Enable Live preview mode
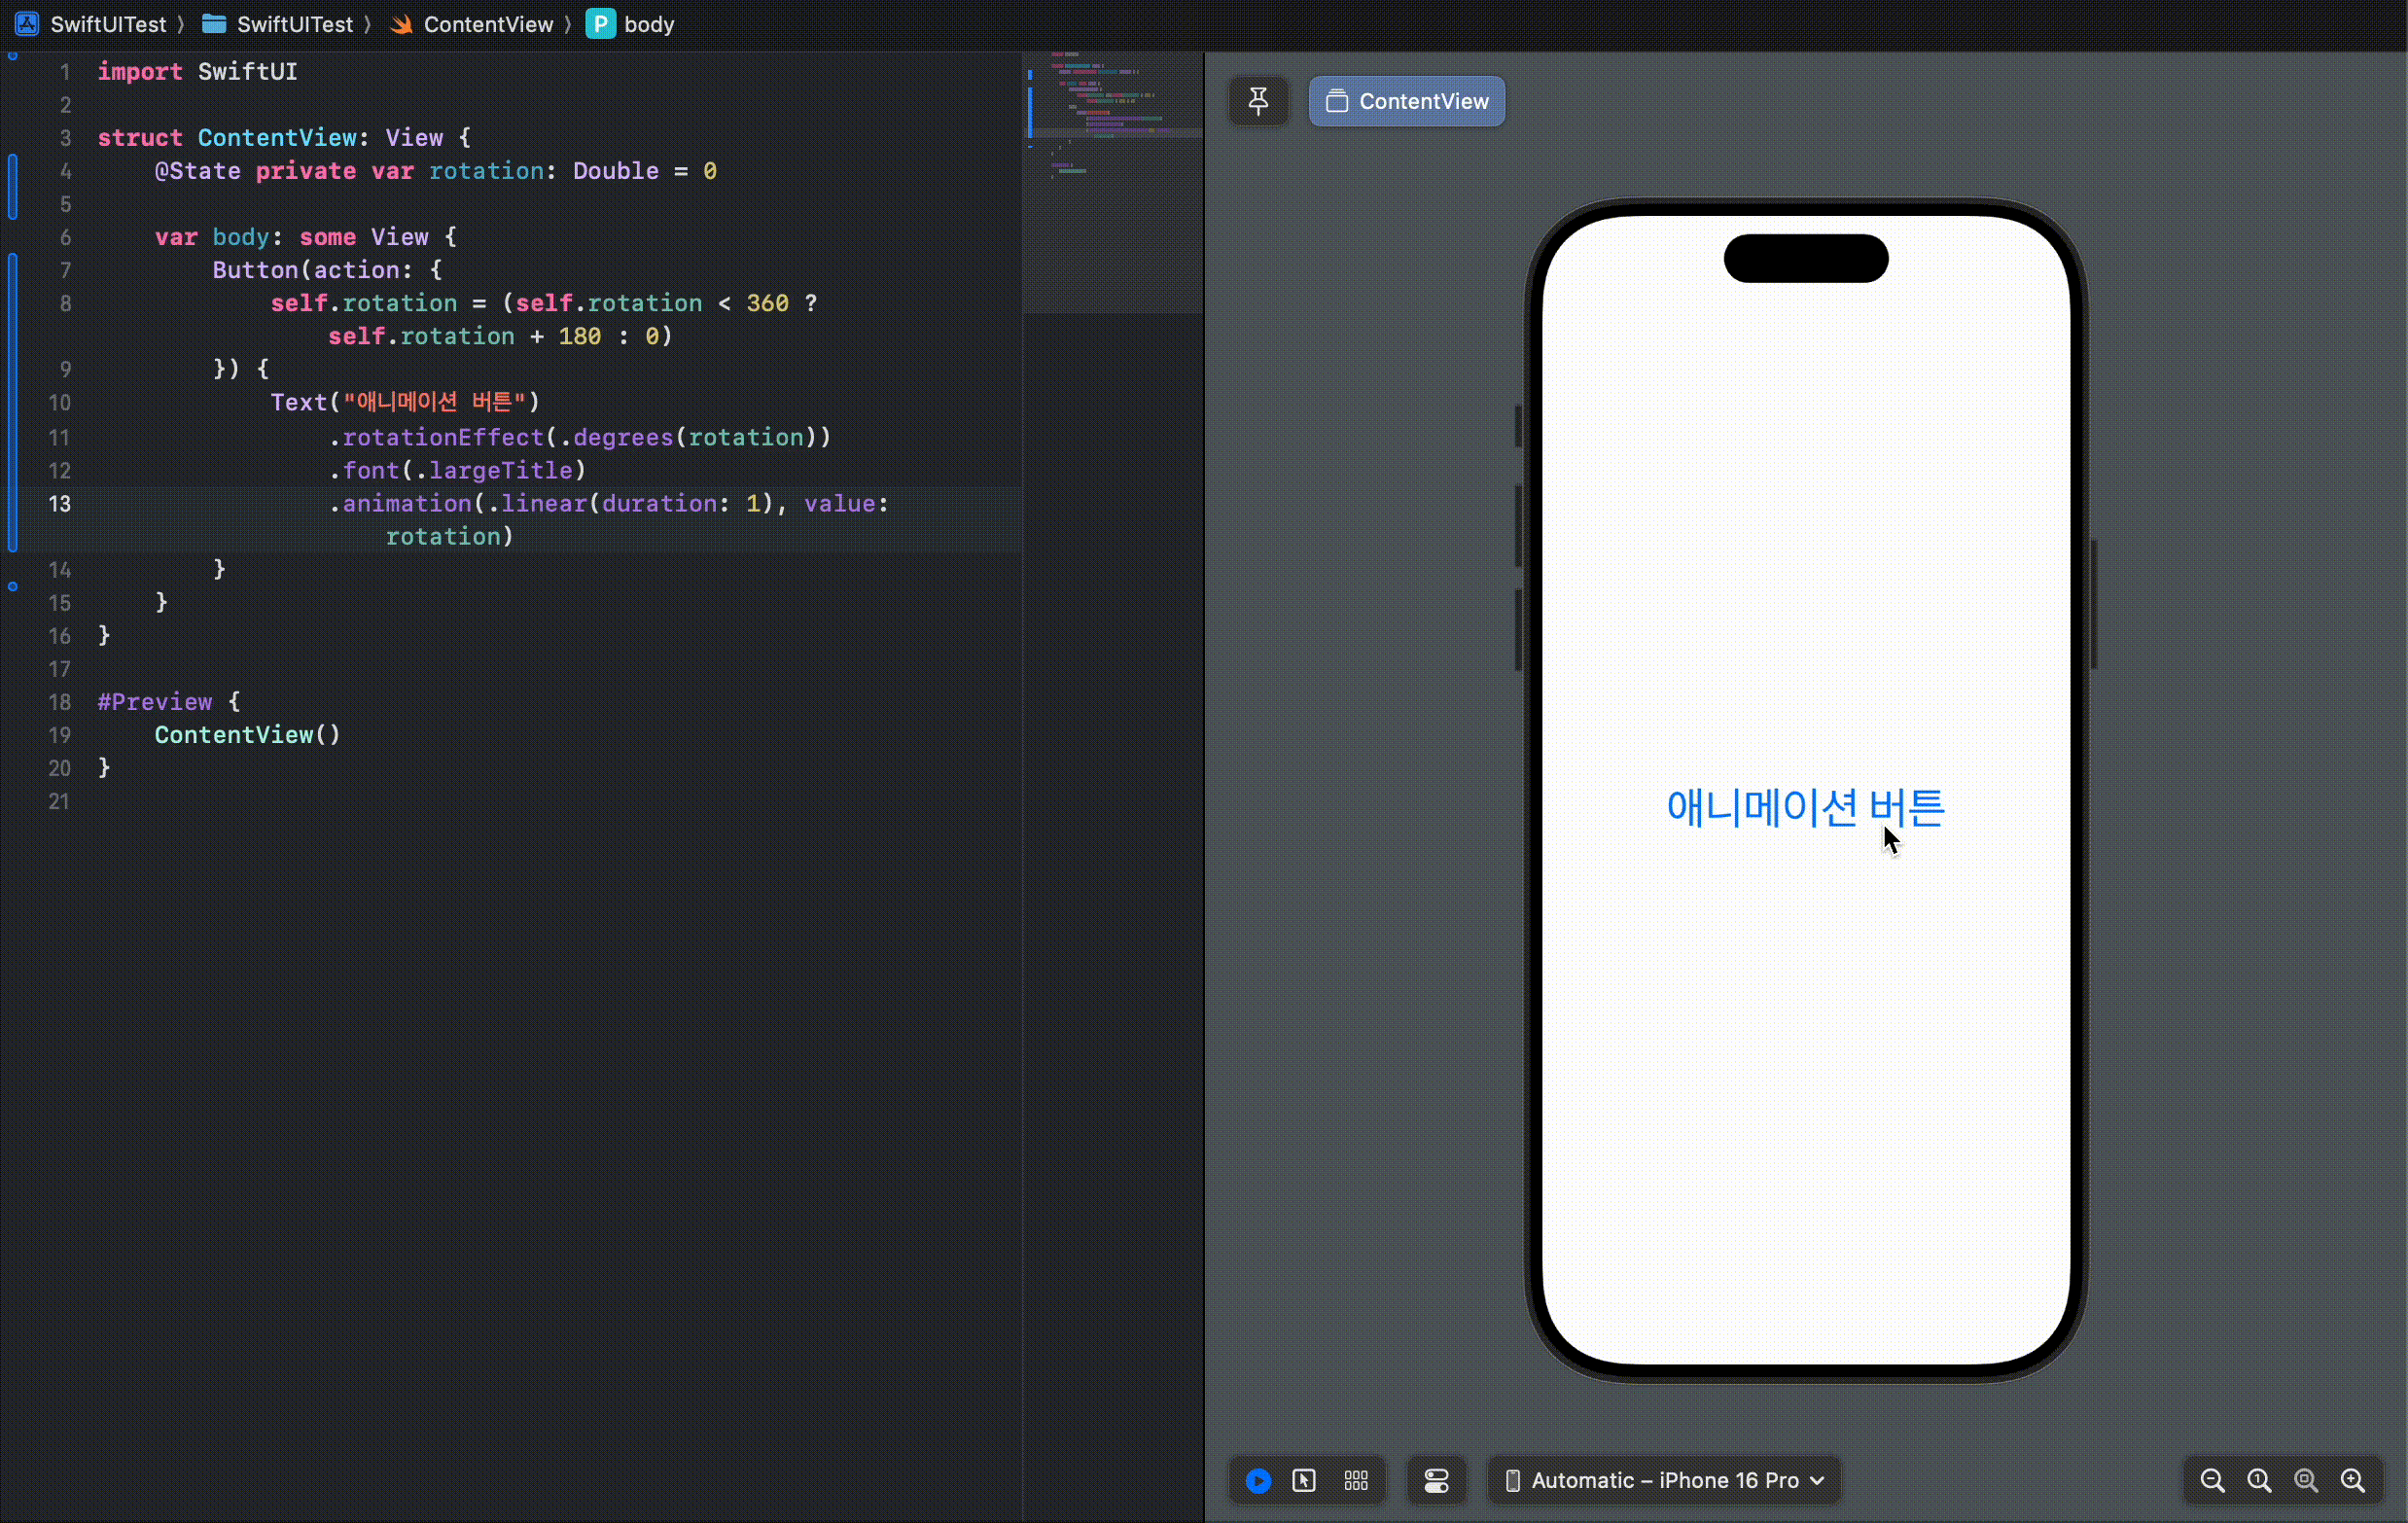Viewport: 2408px width, 1523px height. pos(1258,1480)
